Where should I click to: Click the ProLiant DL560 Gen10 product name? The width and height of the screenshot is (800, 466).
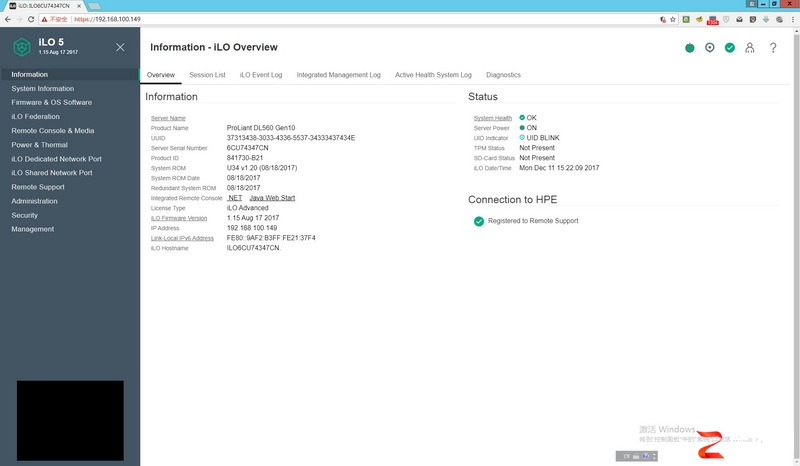pyautogui.click(x=261, y=128)
